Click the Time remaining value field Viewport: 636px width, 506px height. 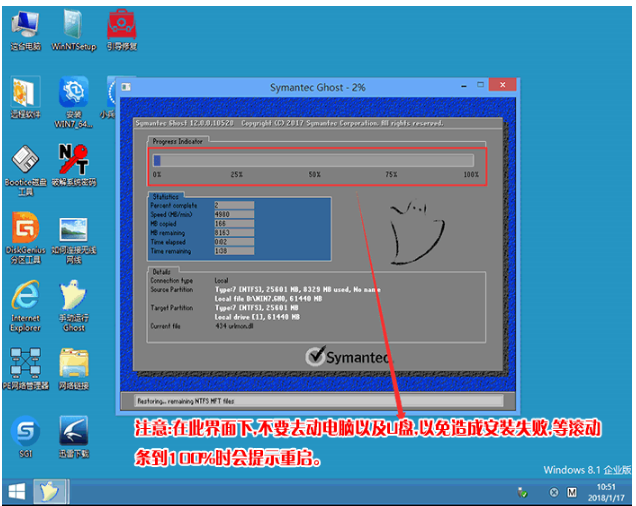click(234, 251)
